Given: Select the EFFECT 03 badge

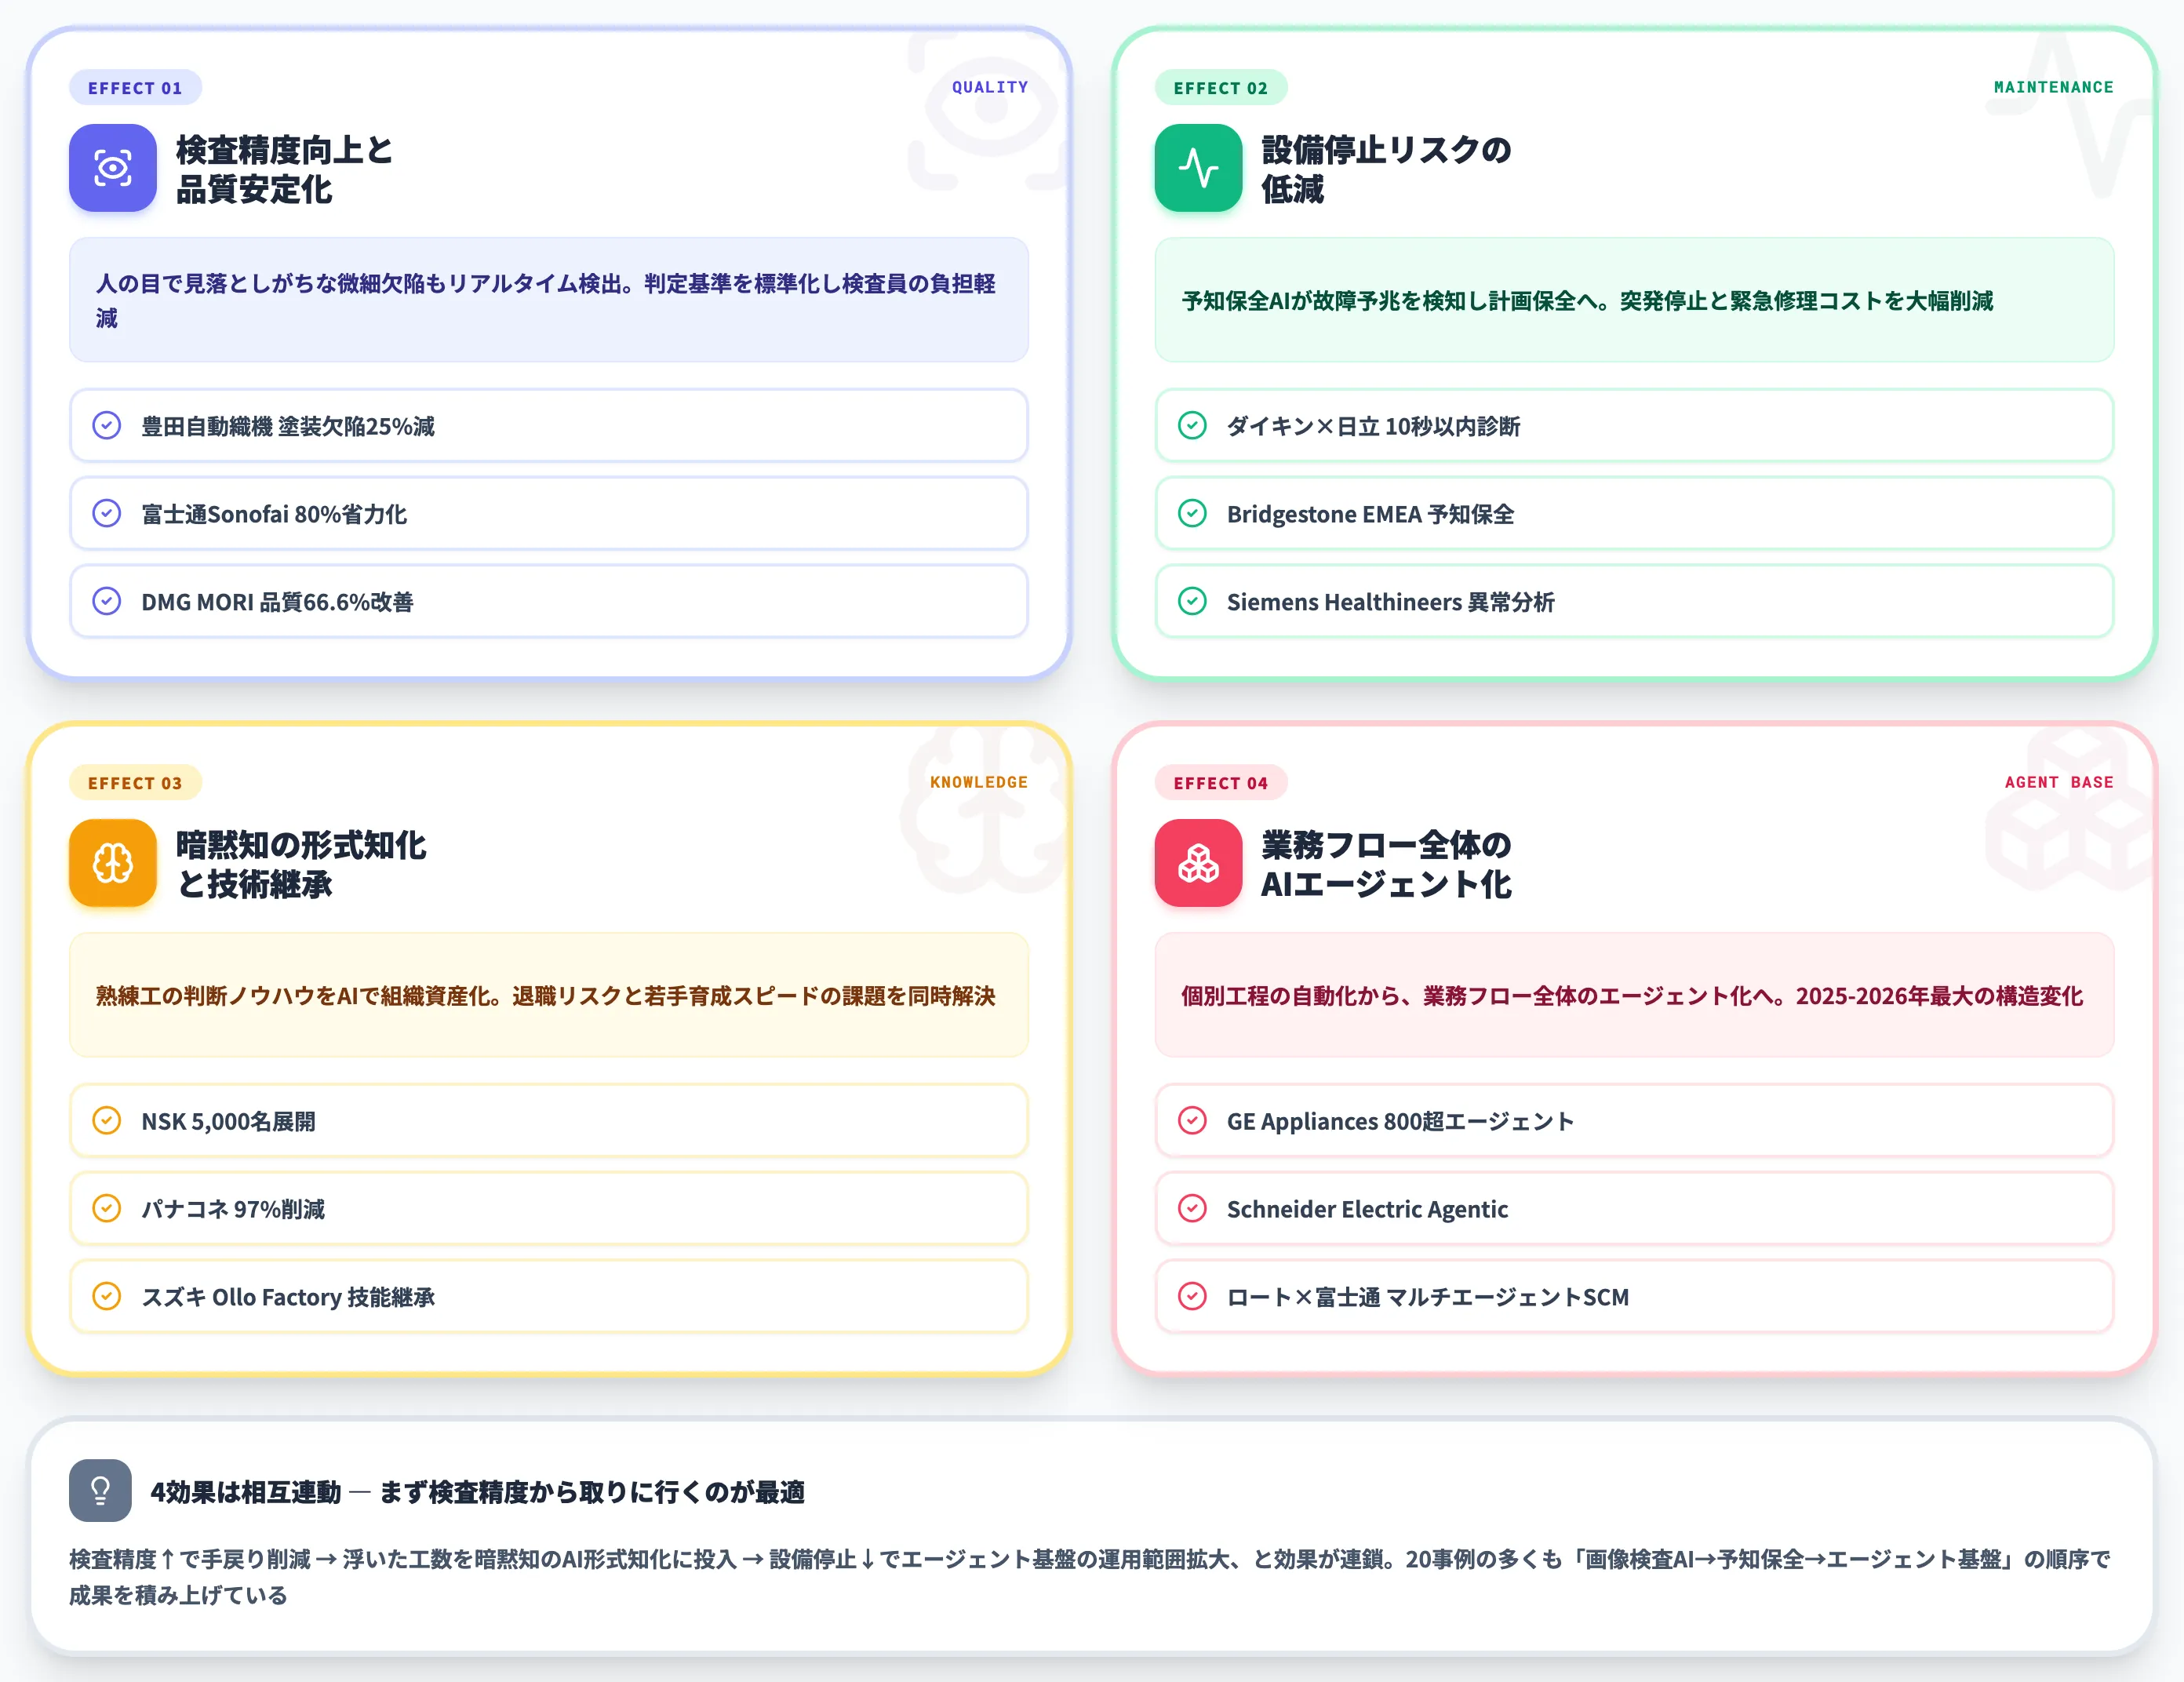Looking at the screenshot, I should [135, 783].
